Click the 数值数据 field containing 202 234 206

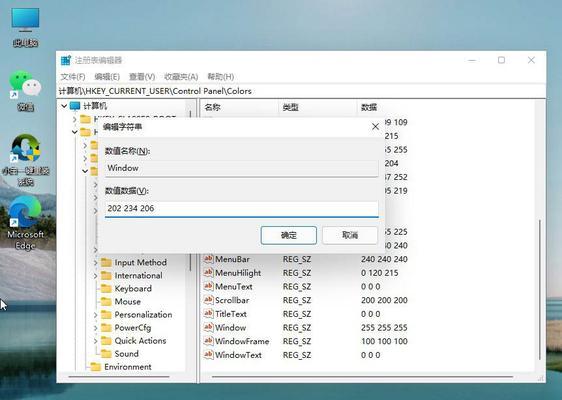242,208
